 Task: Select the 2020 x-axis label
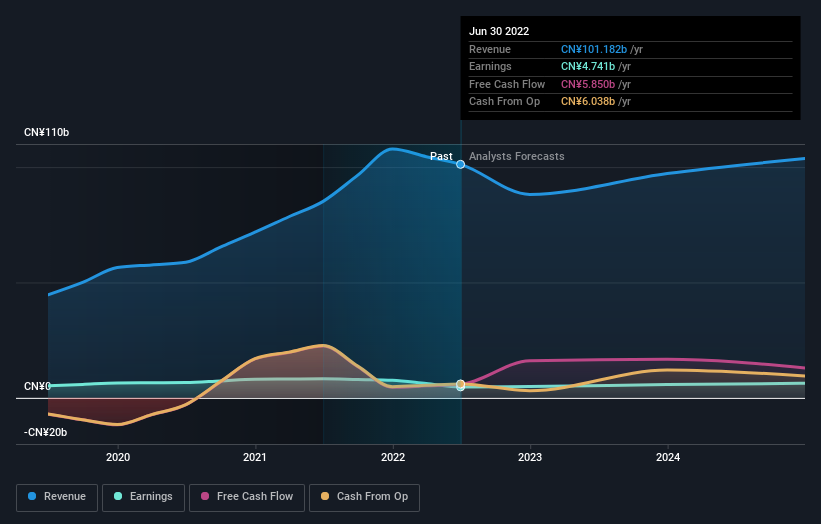click(118, 457)
